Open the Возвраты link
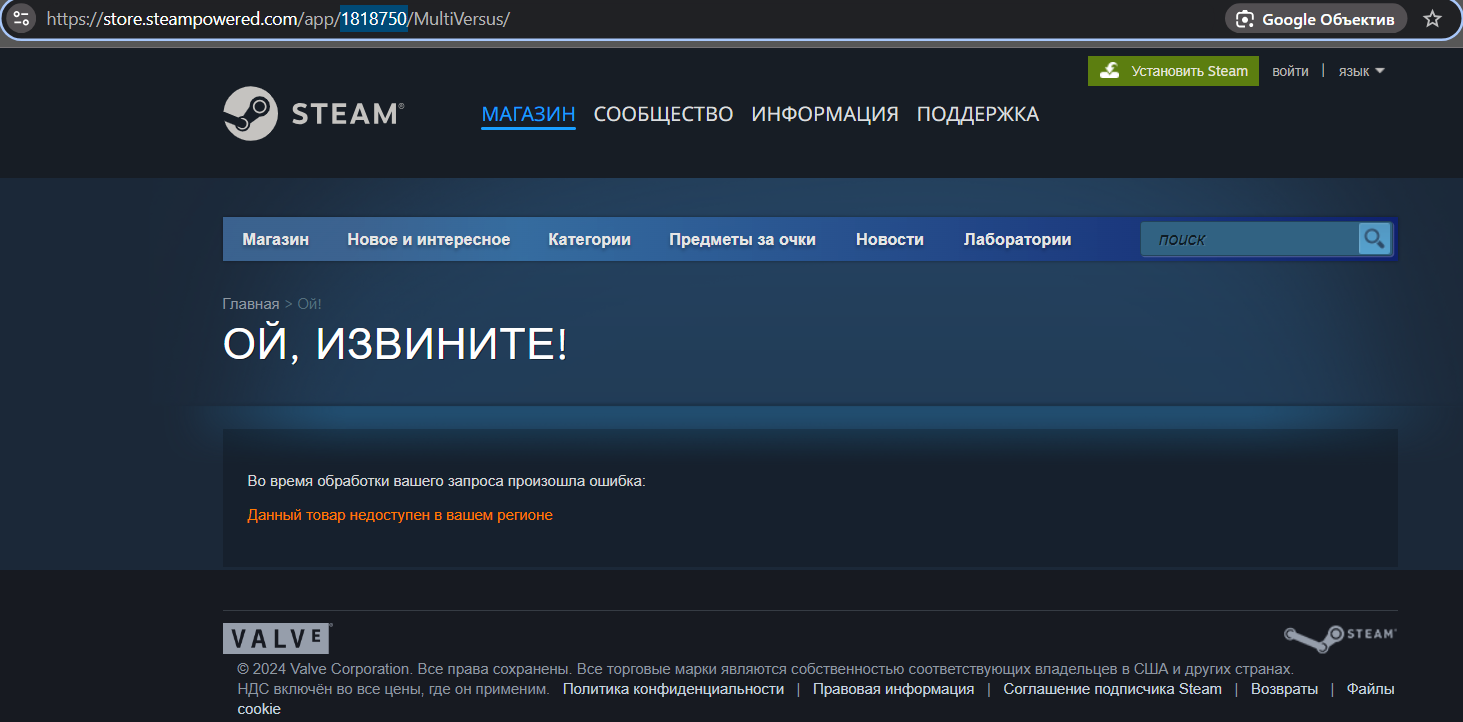 click(x=1284, y=689)
